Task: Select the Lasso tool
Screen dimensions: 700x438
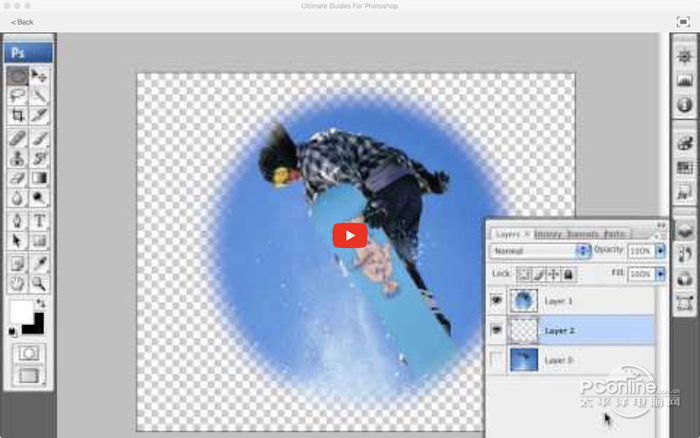Action: tap(17, 96)
